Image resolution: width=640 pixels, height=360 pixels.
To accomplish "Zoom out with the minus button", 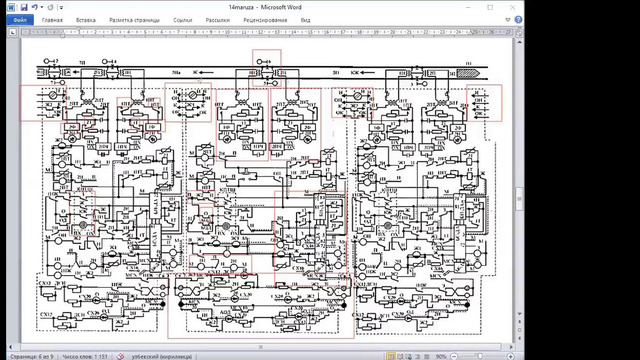I will point(453,356).
